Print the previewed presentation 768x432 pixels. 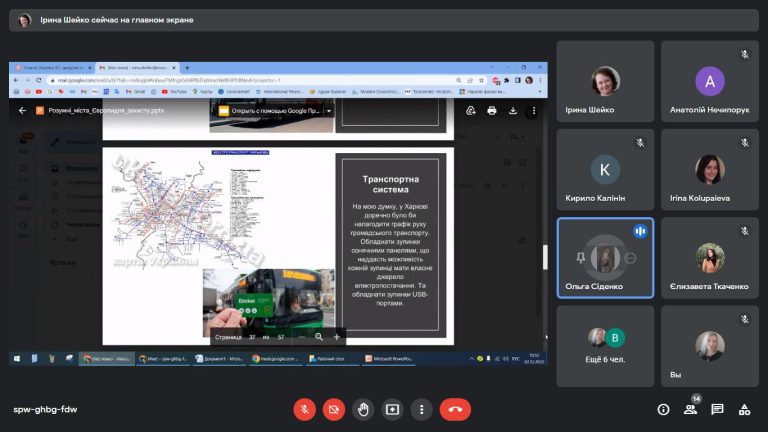tap(492, 111)
